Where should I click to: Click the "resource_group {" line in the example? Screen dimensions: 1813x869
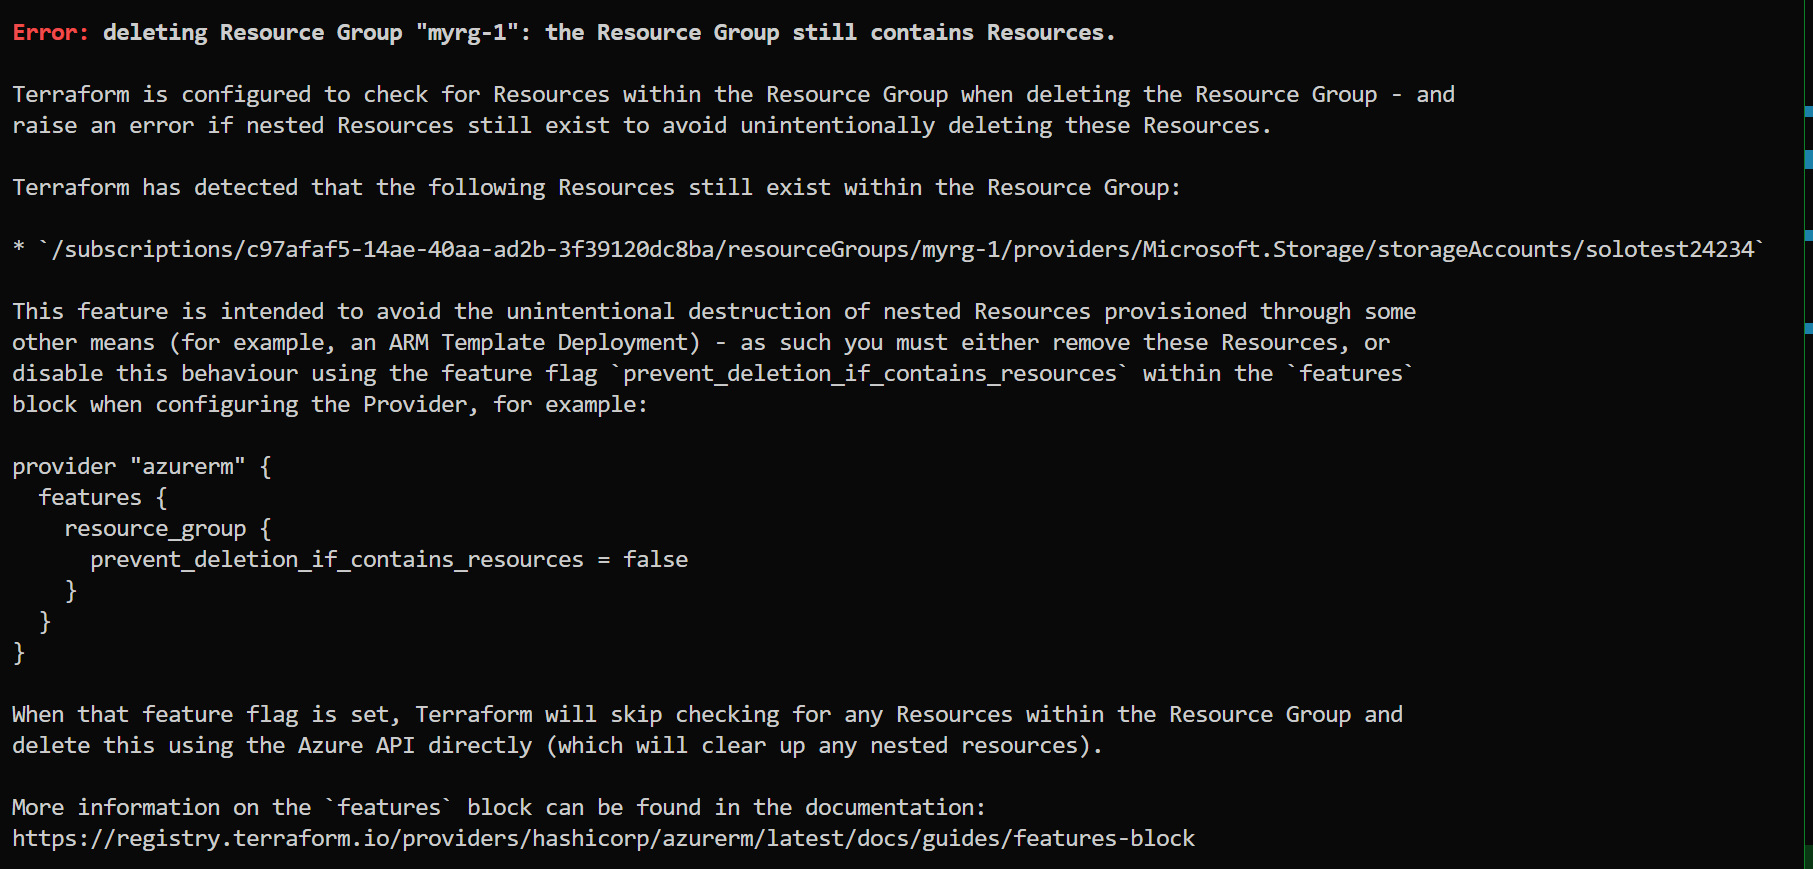(x=168, y=528)
